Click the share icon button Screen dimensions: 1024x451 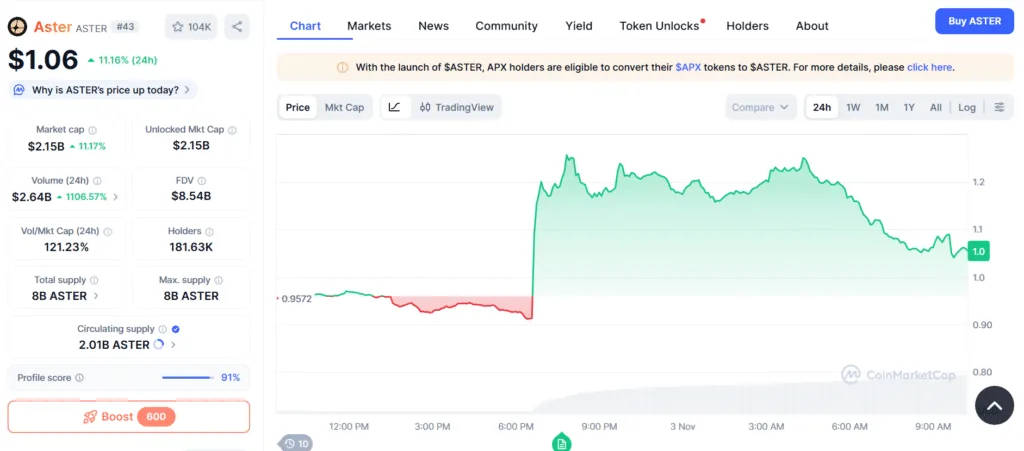coord(237,27)
